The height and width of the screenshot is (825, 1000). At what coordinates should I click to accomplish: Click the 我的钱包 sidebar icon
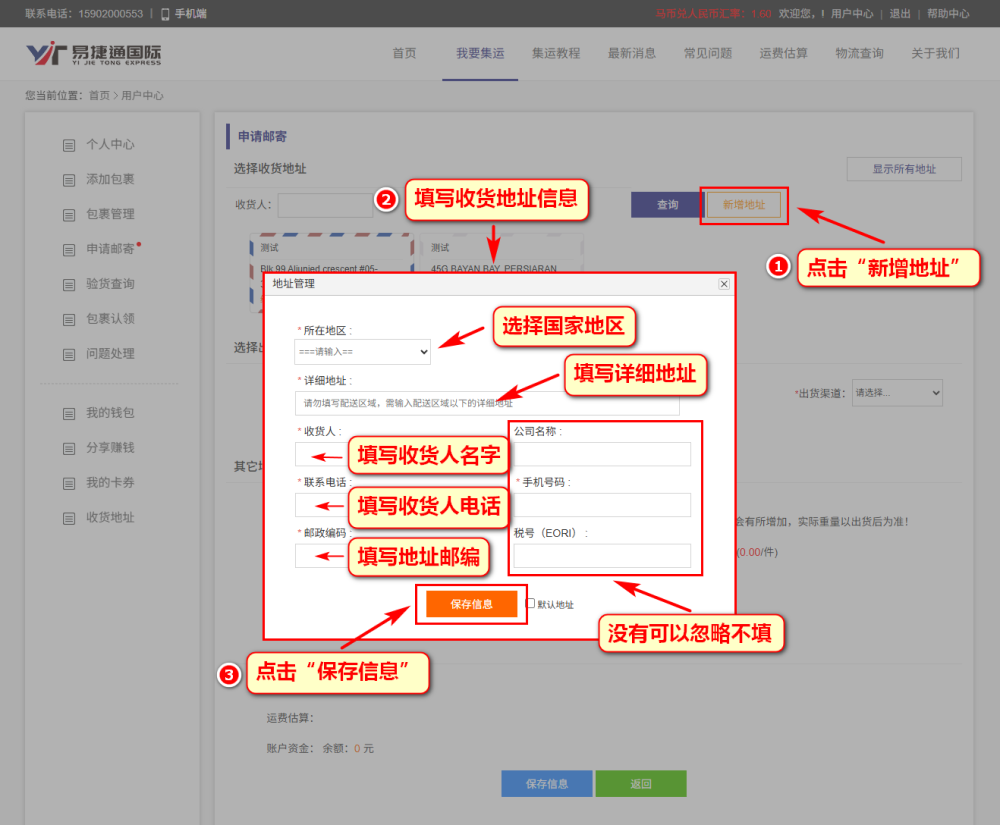(69, 414)
